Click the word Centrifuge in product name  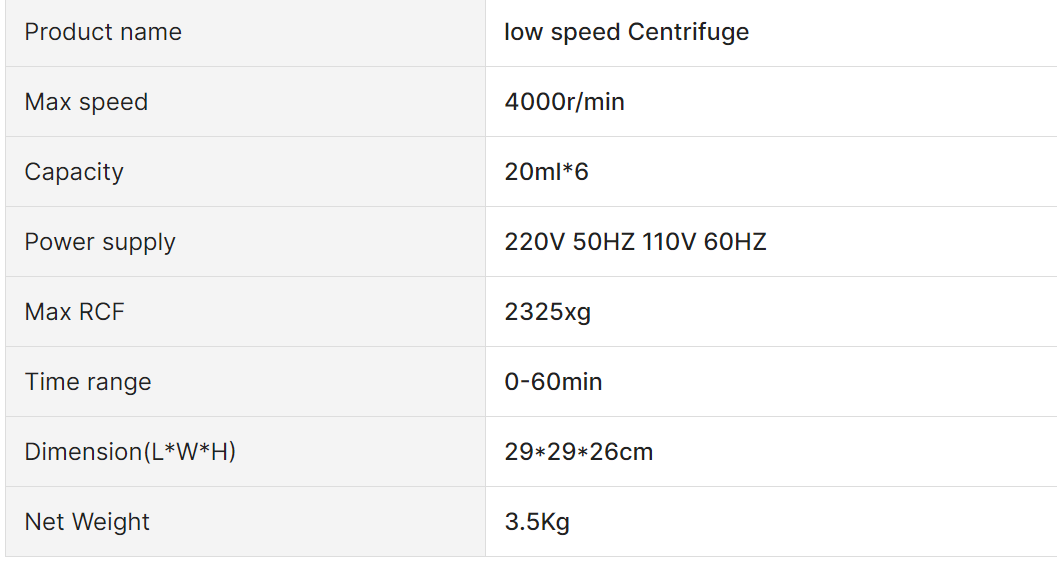(x=688, y=32)
